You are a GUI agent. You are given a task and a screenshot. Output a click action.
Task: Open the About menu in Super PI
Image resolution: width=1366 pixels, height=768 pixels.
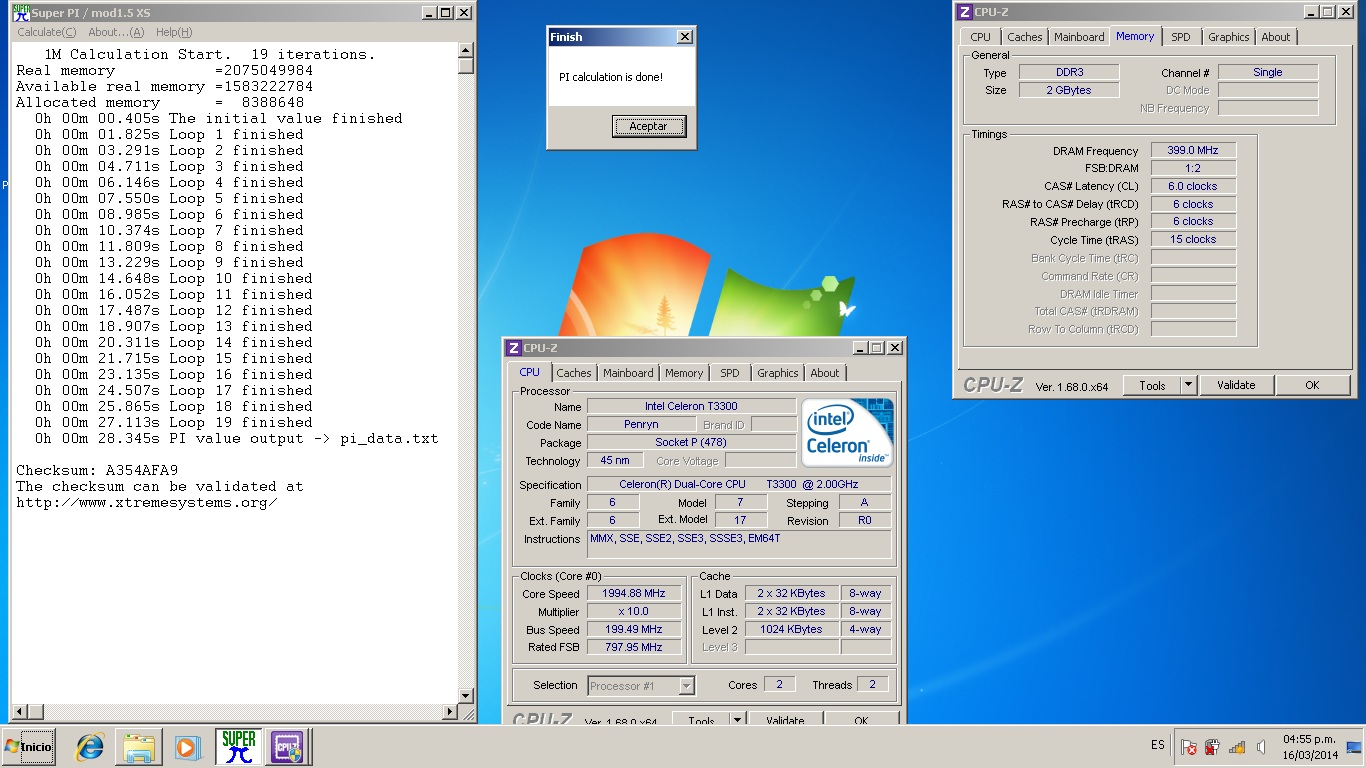click(x=116, y=32)
